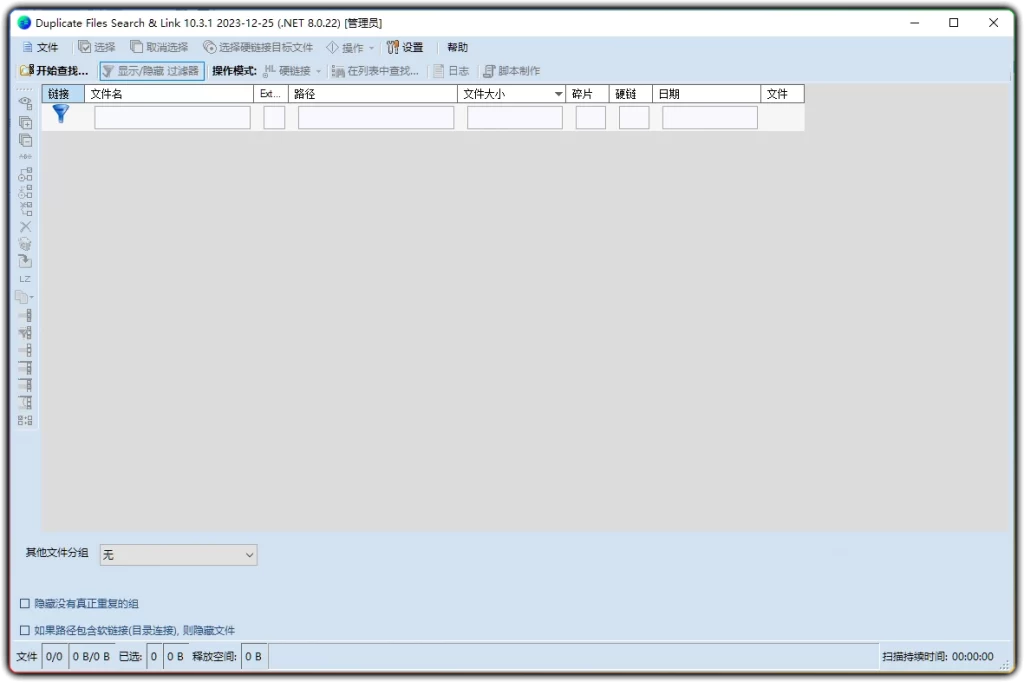Click the 0/0 file count in status bar

(x=54, y=657)
